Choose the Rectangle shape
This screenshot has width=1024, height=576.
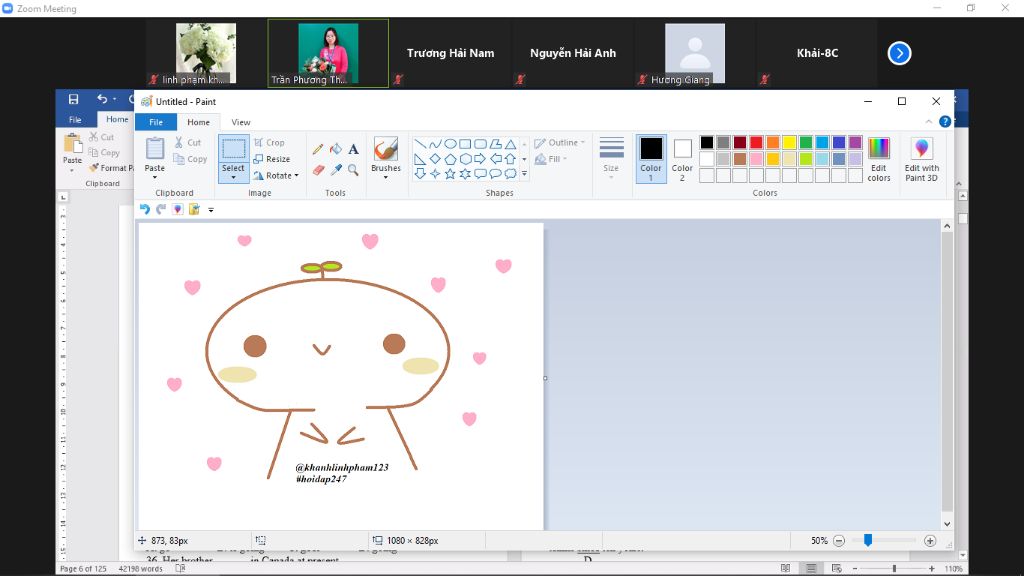[x=465, y=144]
